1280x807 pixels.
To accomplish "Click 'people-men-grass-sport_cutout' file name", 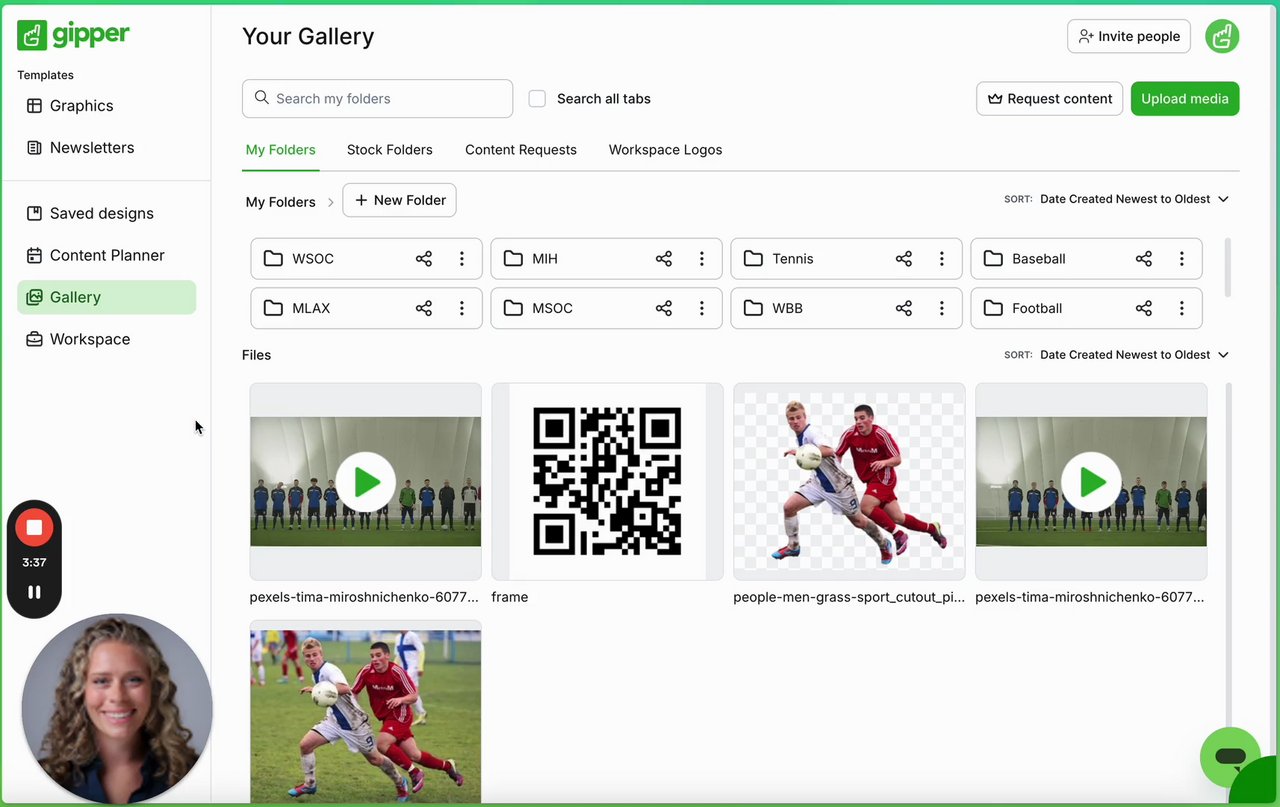I will [x=849, y=597].
